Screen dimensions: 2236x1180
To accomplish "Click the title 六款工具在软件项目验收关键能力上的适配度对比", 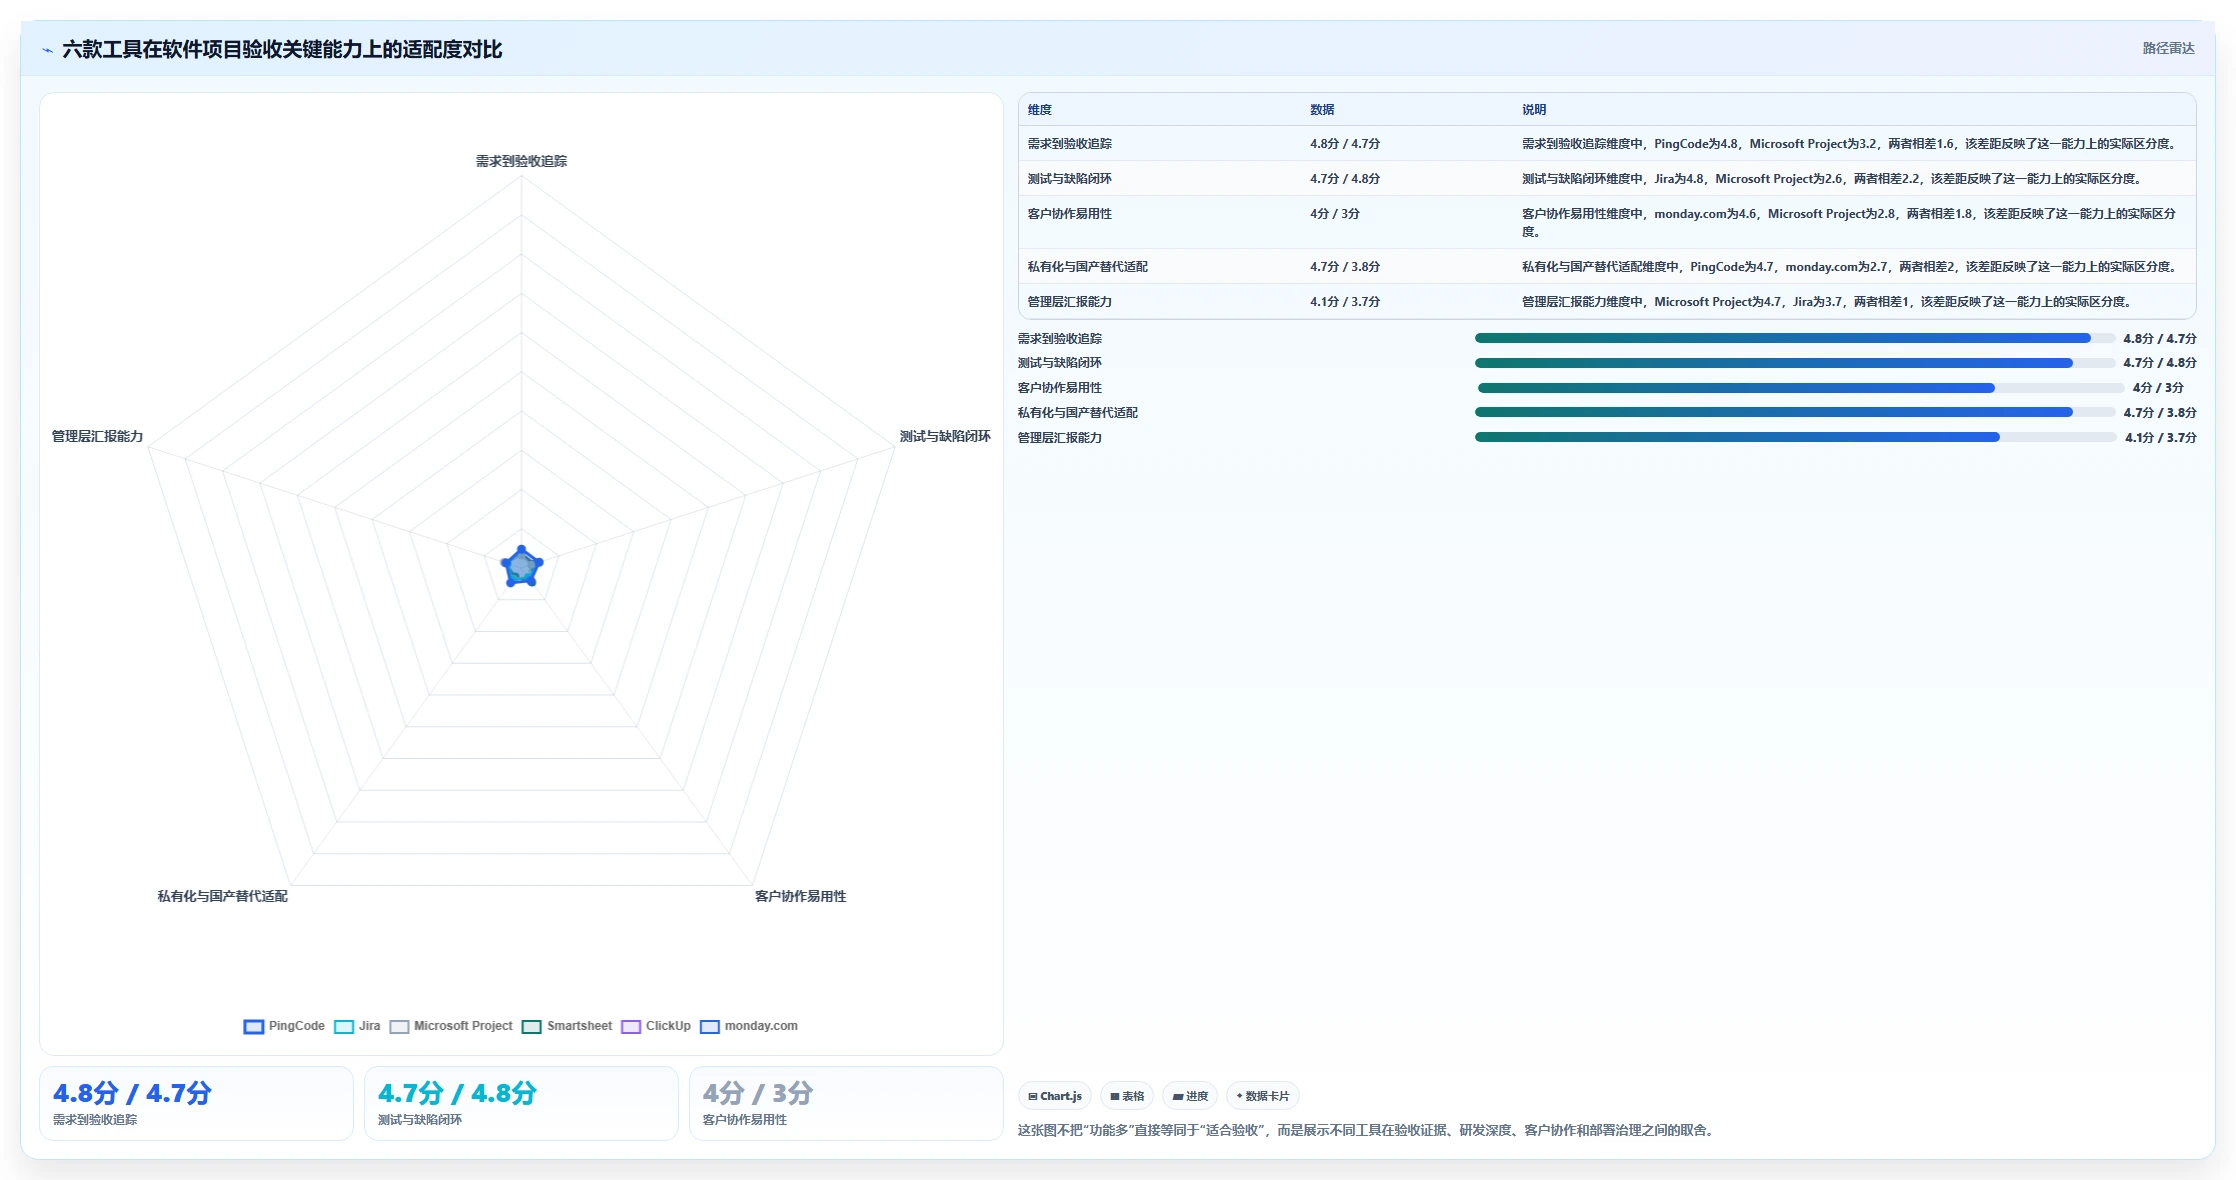I will click(x=282, y=50).
